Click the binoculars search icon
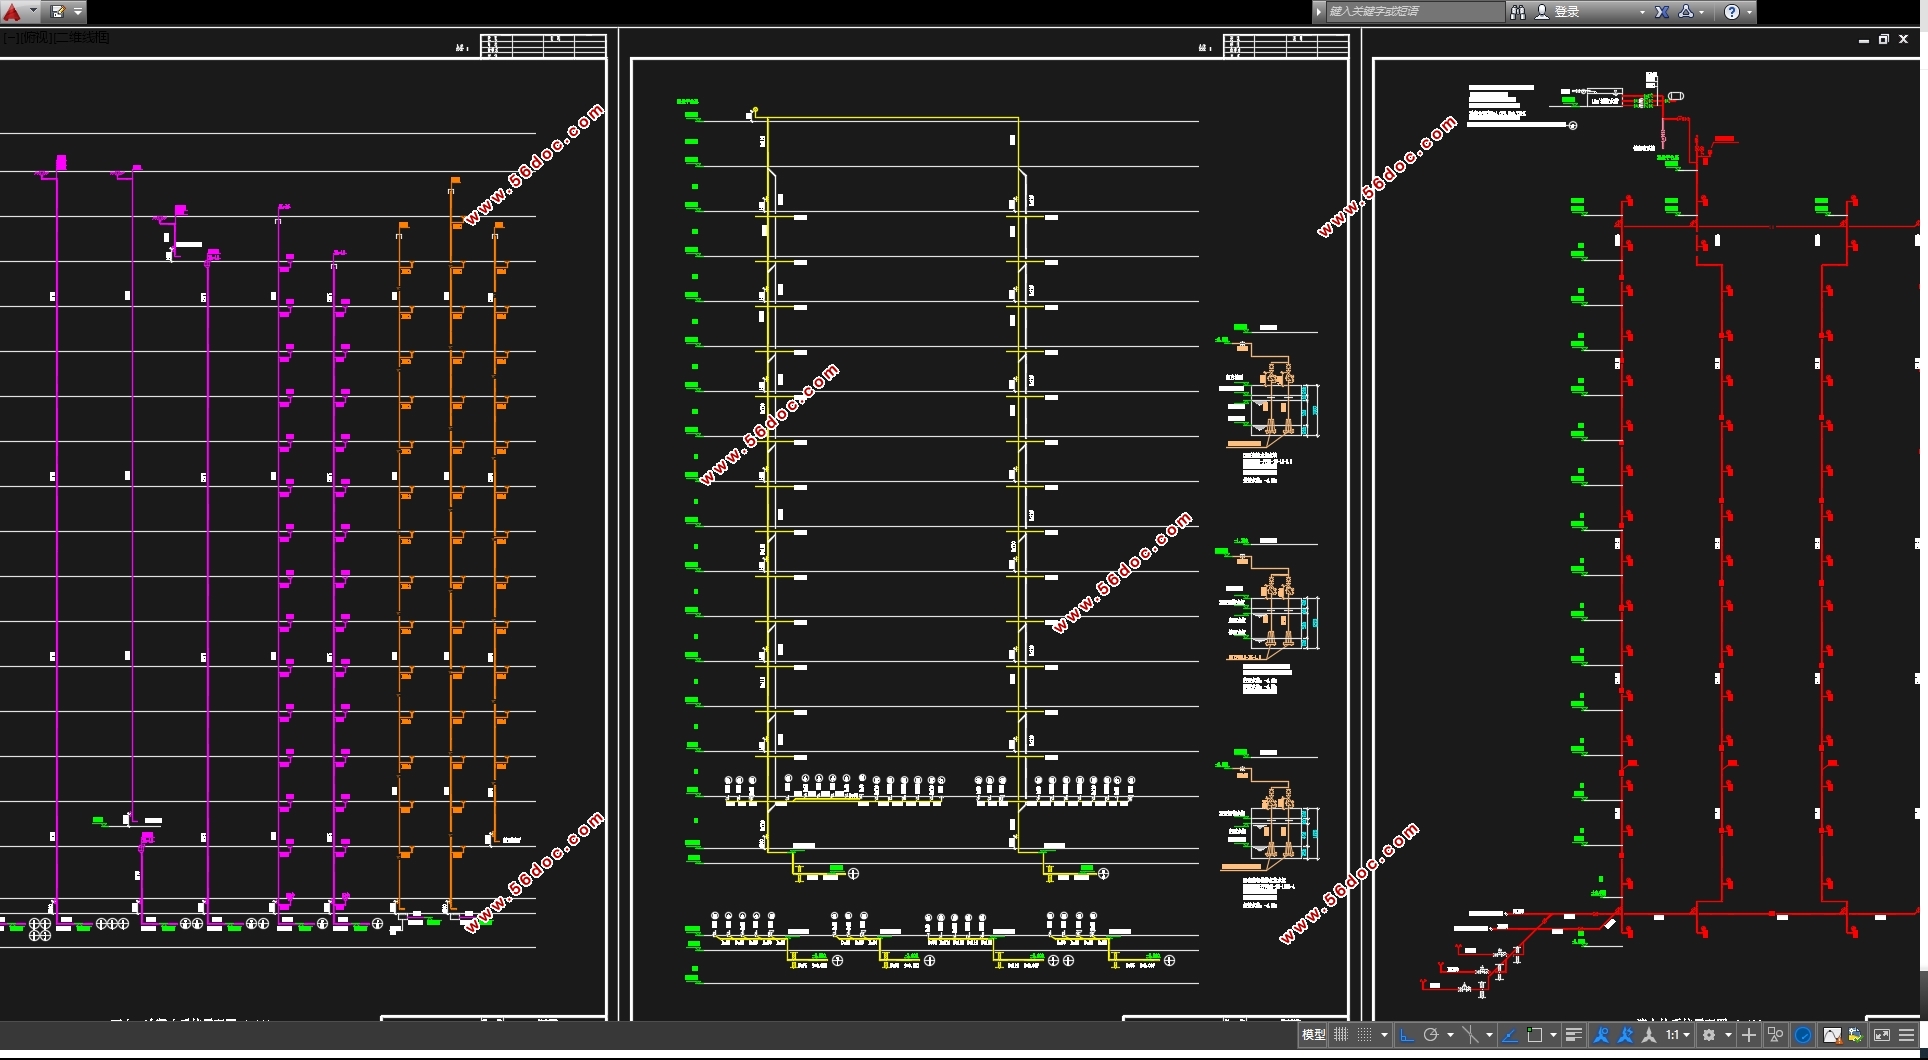This screenshot has width=1928, height=1060. point(1517,12)
